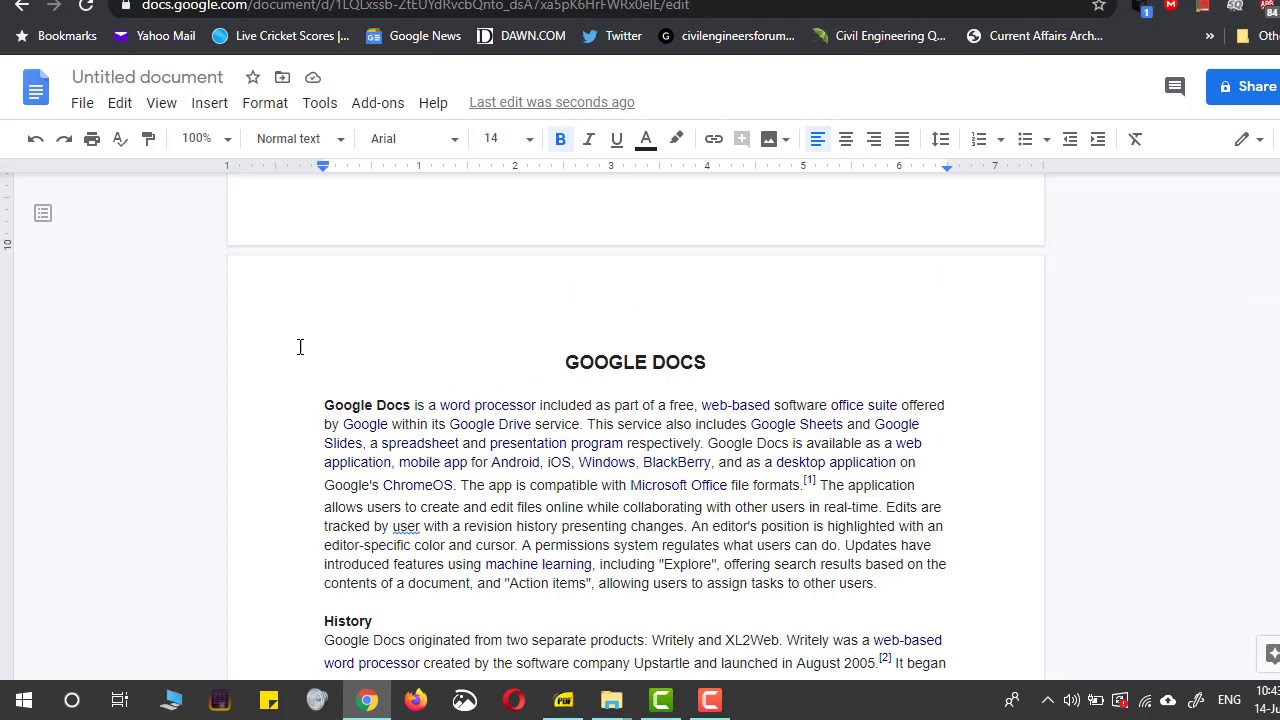Open the Yahoo Mail bookmark
This screenshot has height=720, width=1280.
click(154, 36)
